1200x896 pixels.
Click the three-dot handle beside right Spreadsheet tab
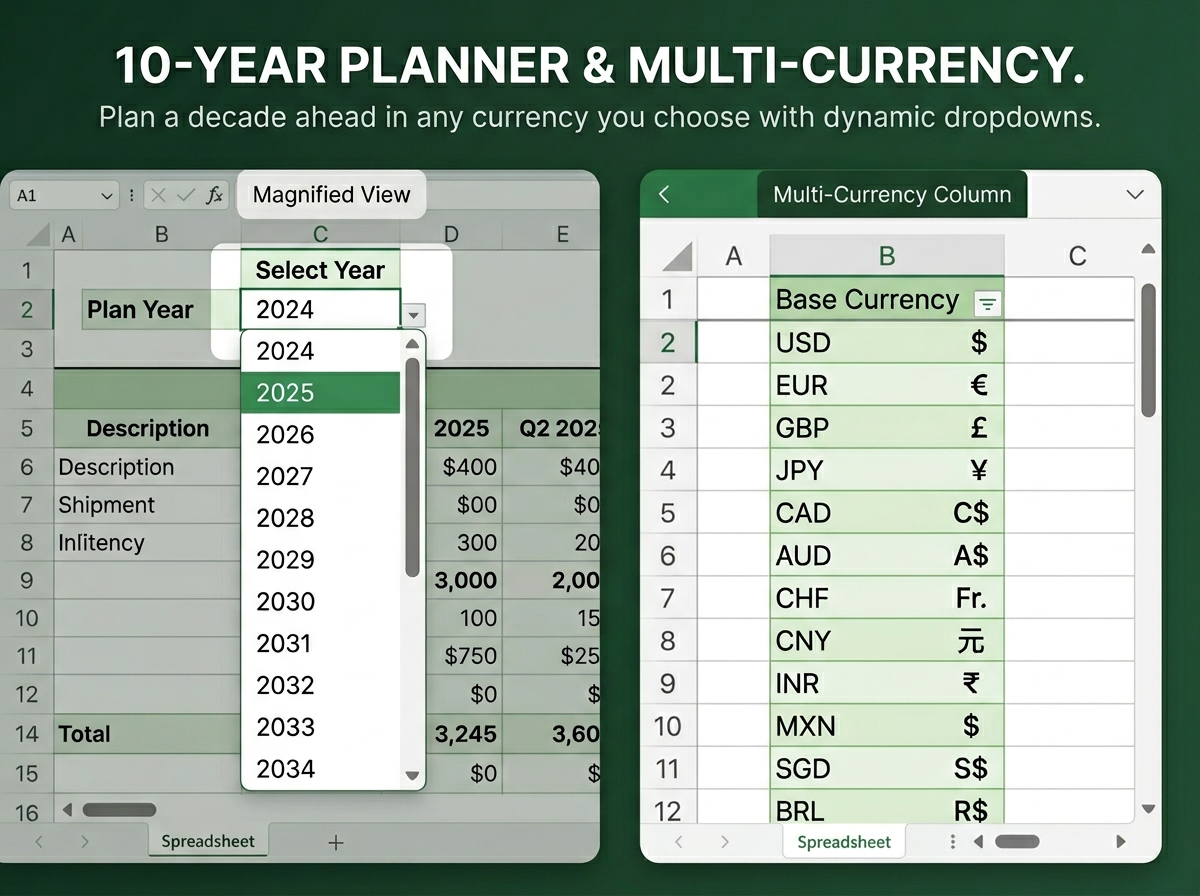click(953, 842)
